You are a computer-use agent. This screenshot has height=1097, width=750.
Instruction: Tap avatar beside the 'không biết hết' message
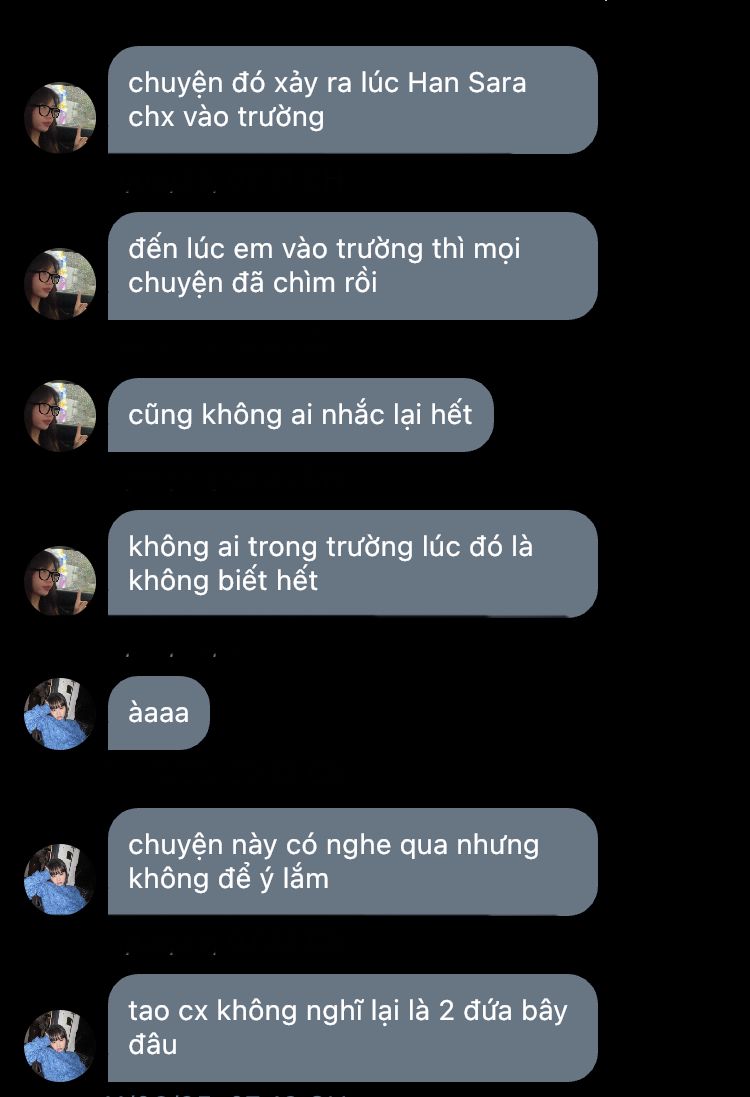[x=60, y=581]
